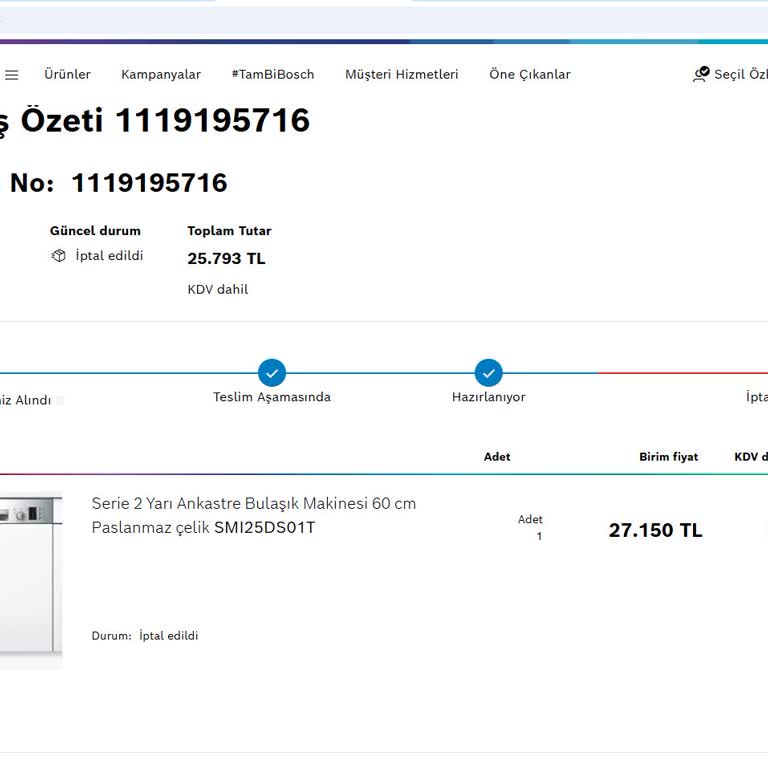Click the Hazırlanıyor step label
The image size is (768, 768).
pos(488,397)
